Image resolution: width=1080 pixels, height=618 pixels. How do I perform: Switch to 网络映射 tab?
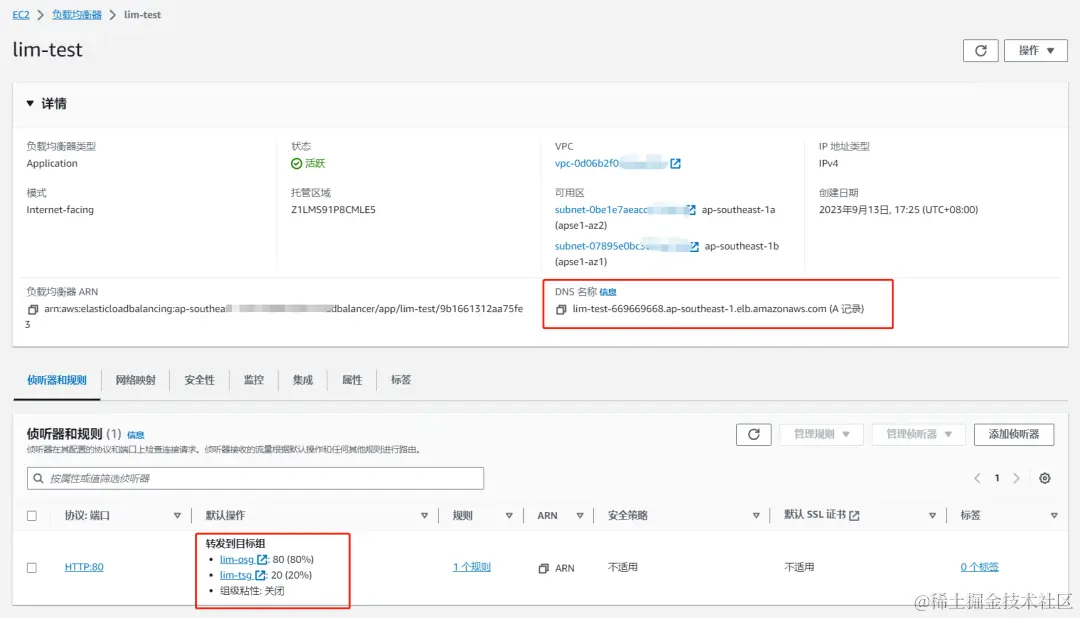point(135,380)
